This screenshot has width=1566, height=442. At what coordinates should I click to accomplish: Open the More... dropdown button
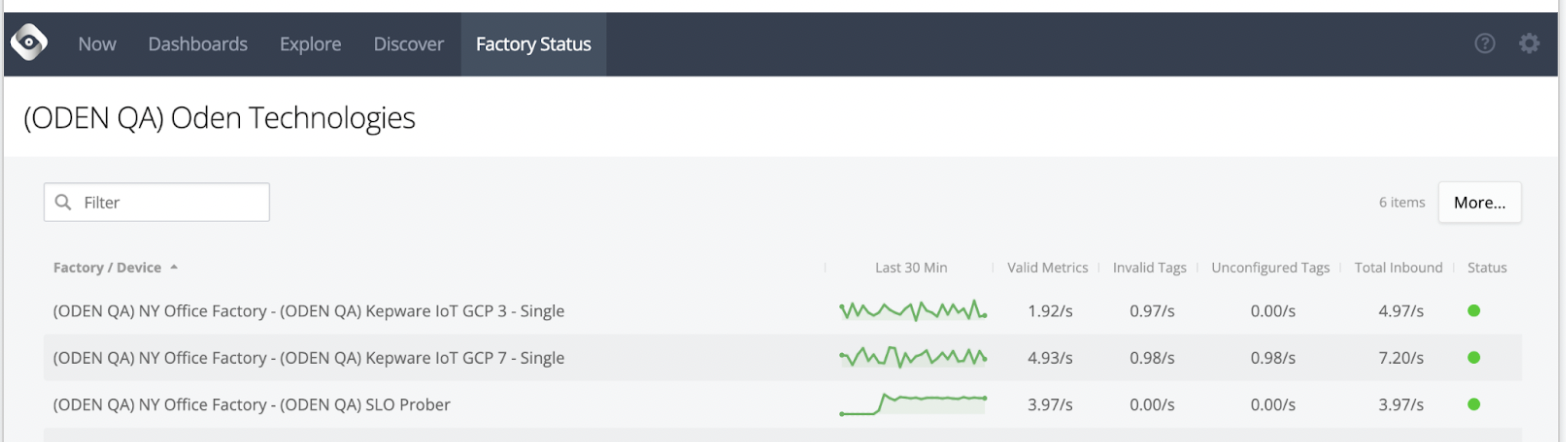point(1479,202)
